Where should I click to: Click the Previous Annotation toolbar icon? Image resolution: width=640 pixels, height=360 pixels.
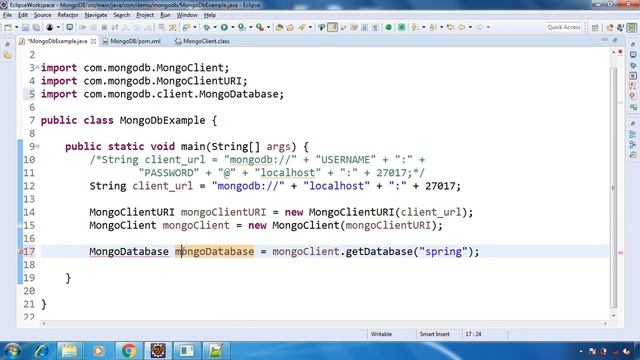coord(433,27)
